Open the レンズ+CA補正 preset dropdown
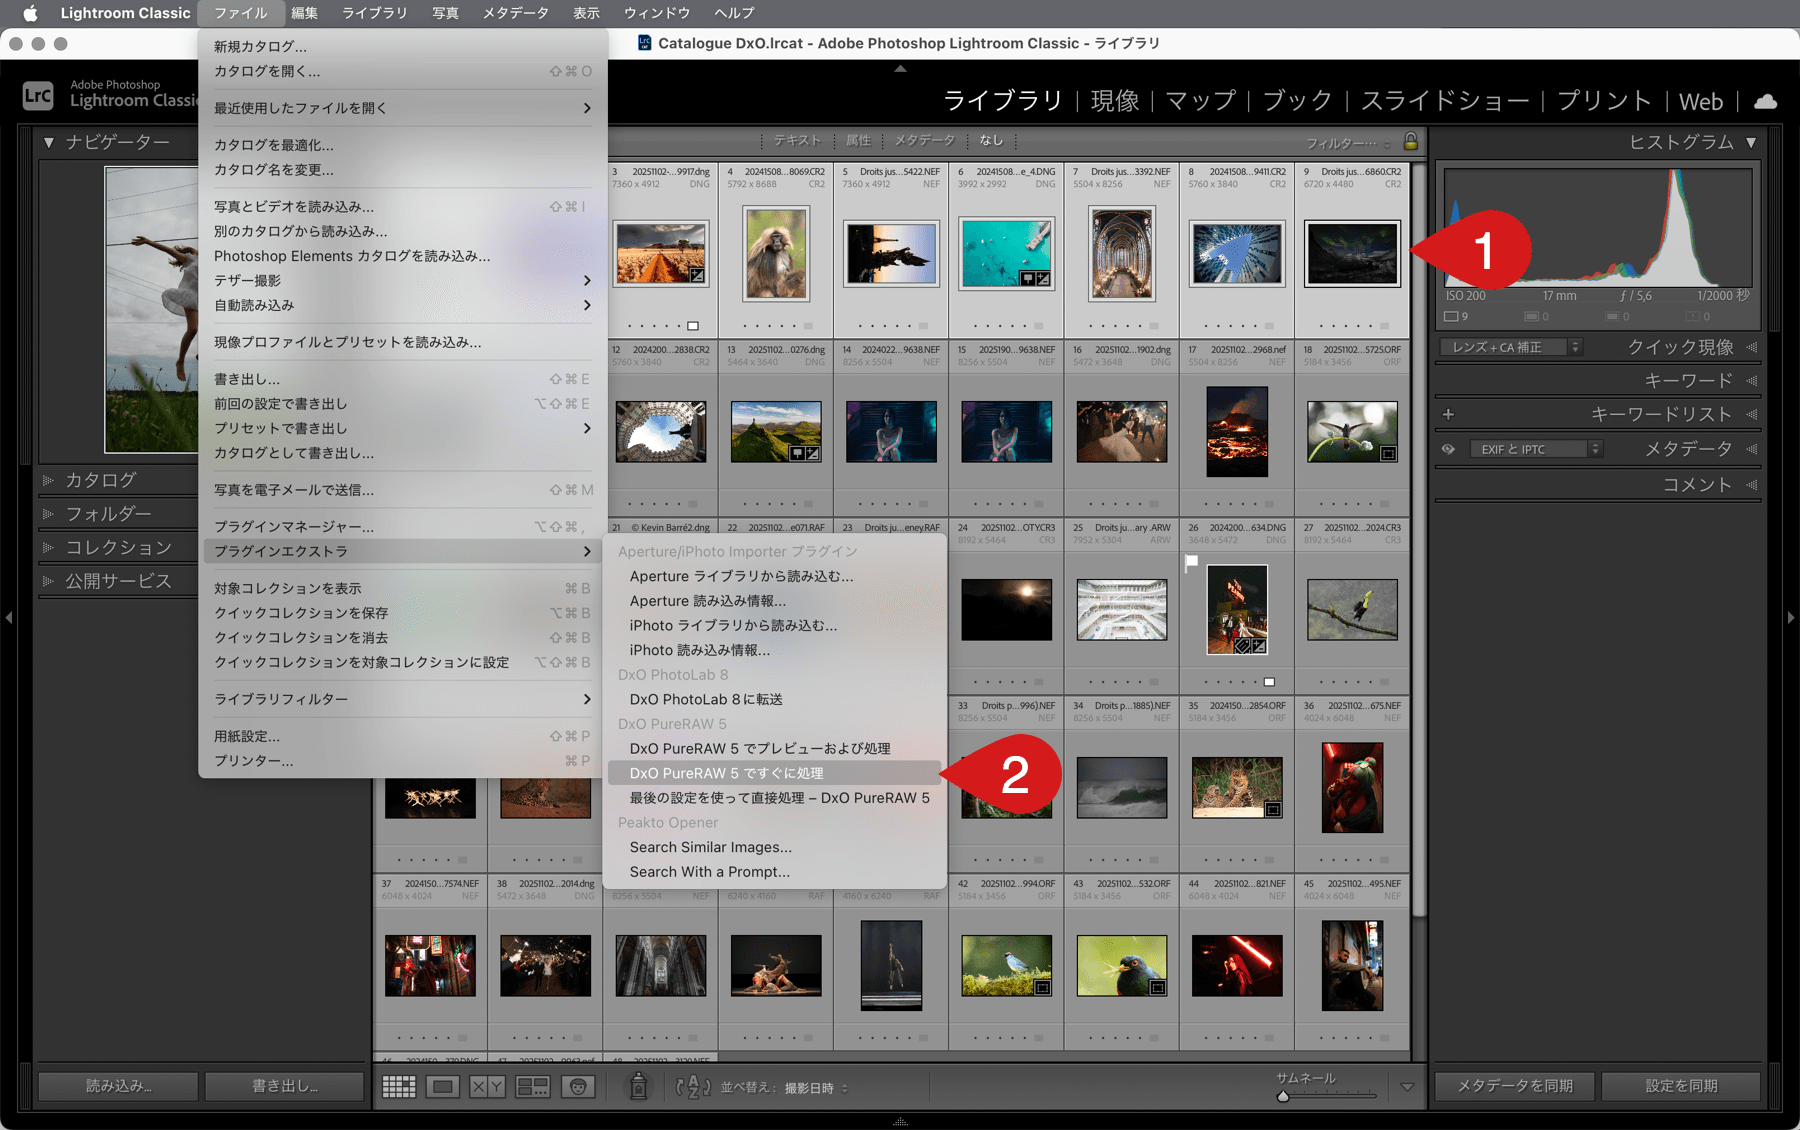 [1511, 347]
